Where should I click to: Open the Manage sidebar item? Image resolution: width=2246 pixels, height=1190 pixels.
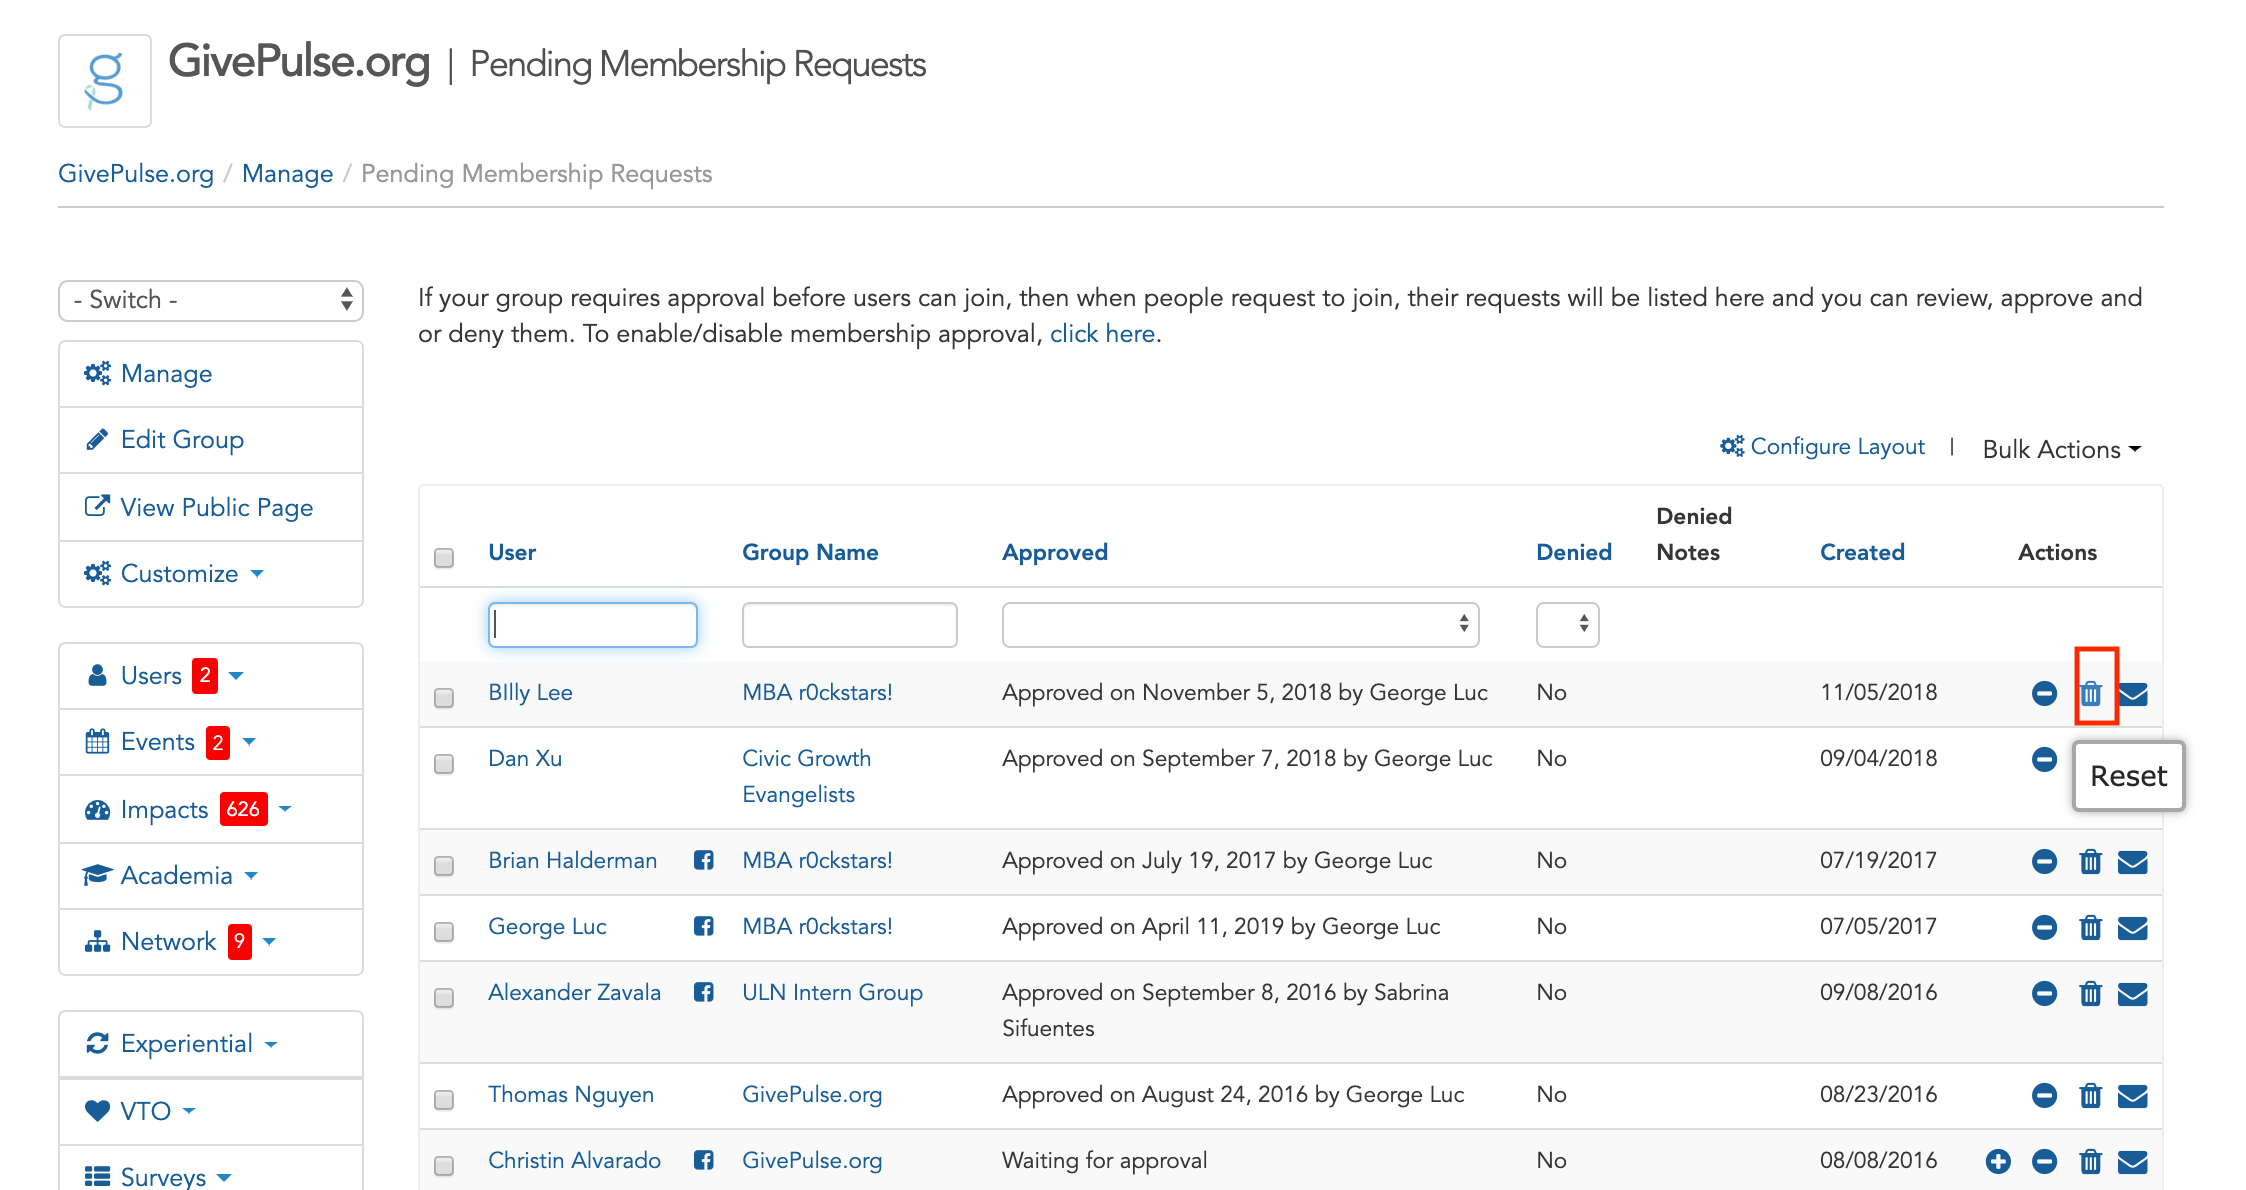[x=211, y=374]
